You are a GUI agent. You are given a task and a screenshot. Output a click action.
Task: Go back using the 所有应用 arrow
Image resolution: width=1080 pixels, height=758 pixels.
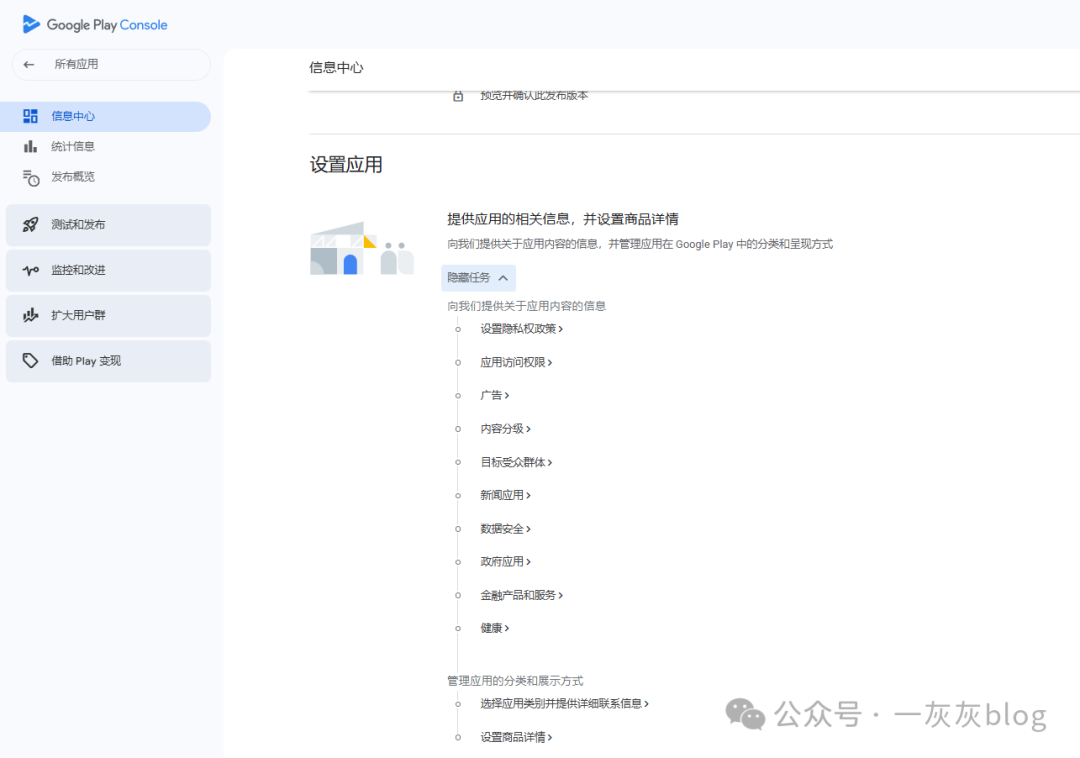29,64
